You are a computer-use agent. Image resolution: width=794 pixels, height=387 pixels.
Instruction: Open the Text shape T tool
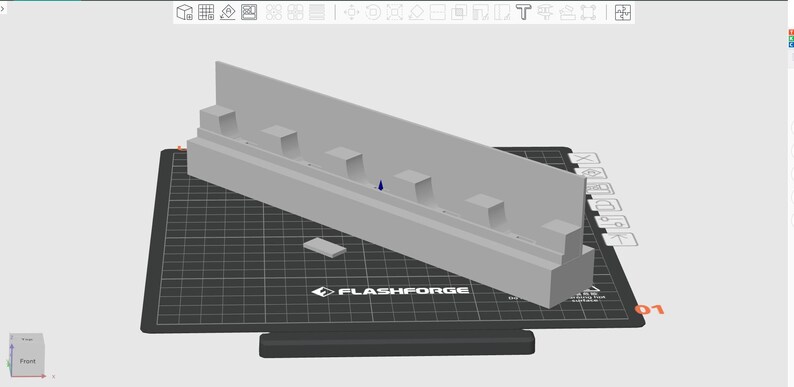pyautogui.click(x=523, y=12)
